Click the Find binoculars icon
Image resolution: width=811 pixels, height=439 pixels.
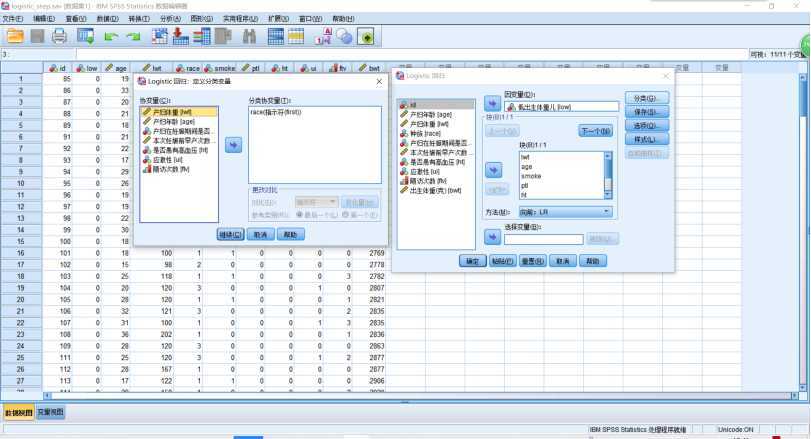click(x=249, y=36)
